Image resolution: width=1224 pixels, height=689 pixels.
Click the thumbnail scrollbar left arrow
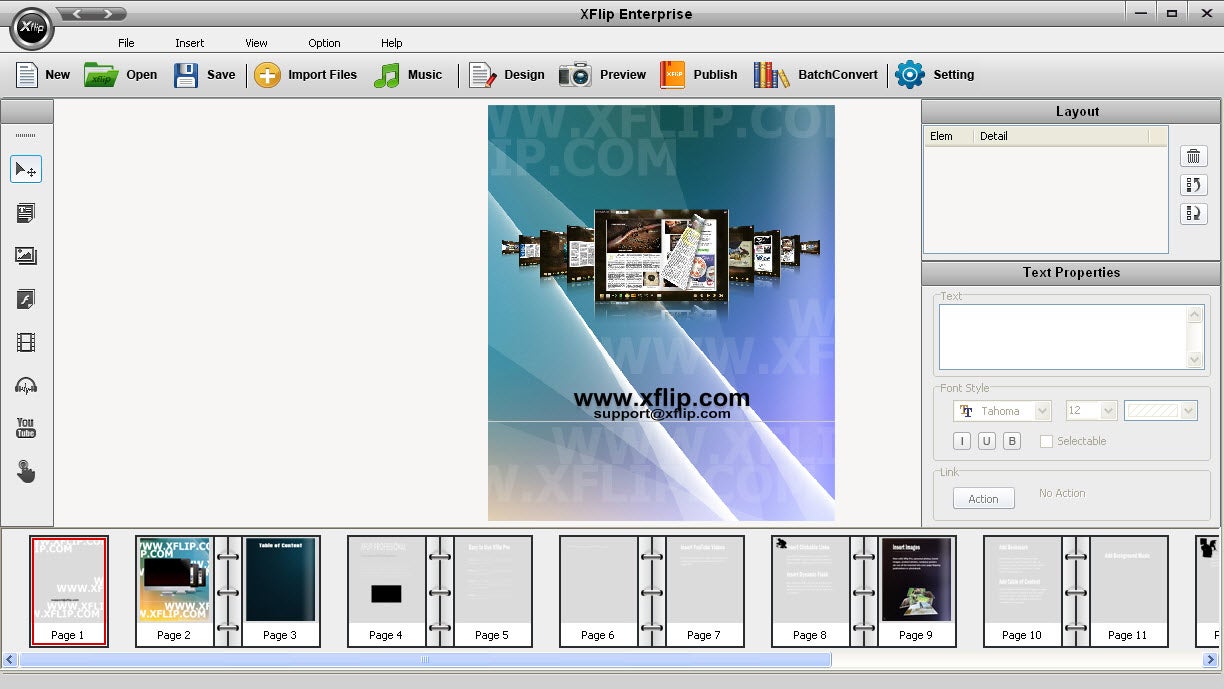(10, 660)
